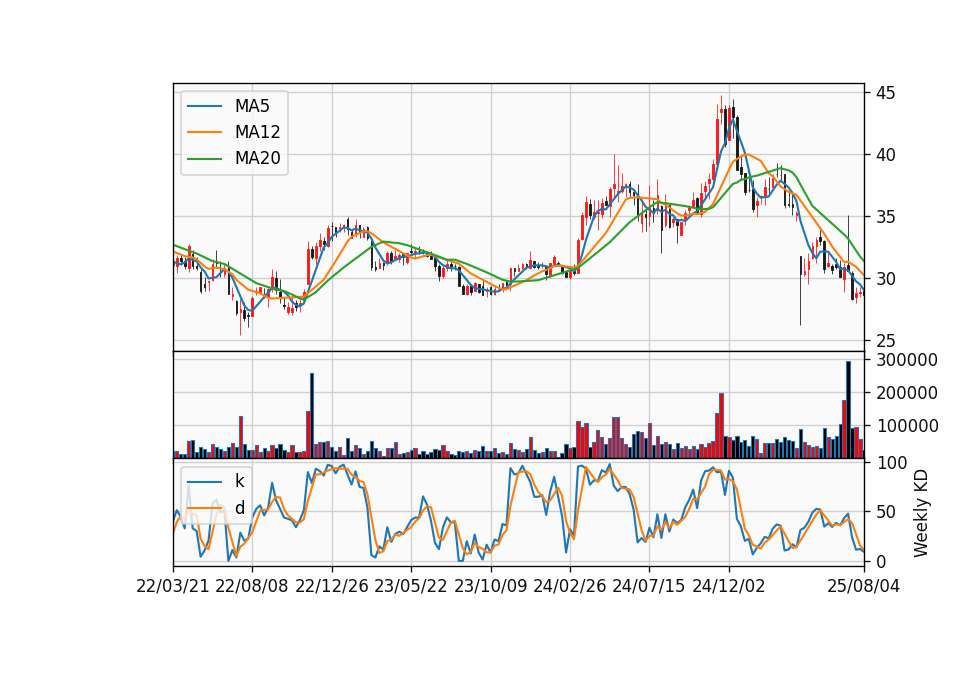Click the orange MA12 legend line sample
The width and height of the screenshot is (960, 690).
pos(204,132)
